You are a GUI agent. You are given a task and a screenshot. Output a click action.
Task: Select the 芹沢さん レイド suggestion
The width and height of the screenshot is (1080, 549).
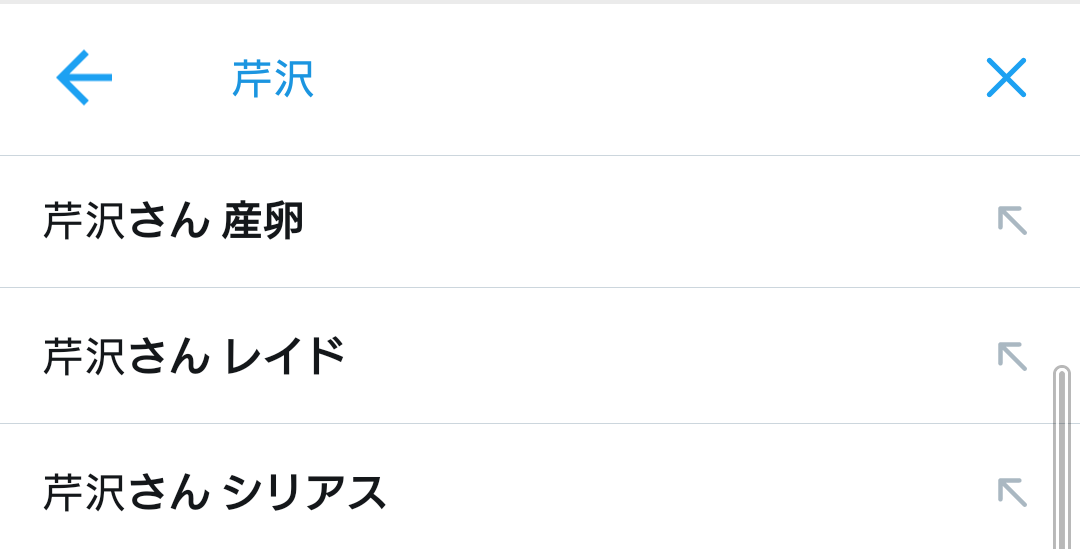194,357
